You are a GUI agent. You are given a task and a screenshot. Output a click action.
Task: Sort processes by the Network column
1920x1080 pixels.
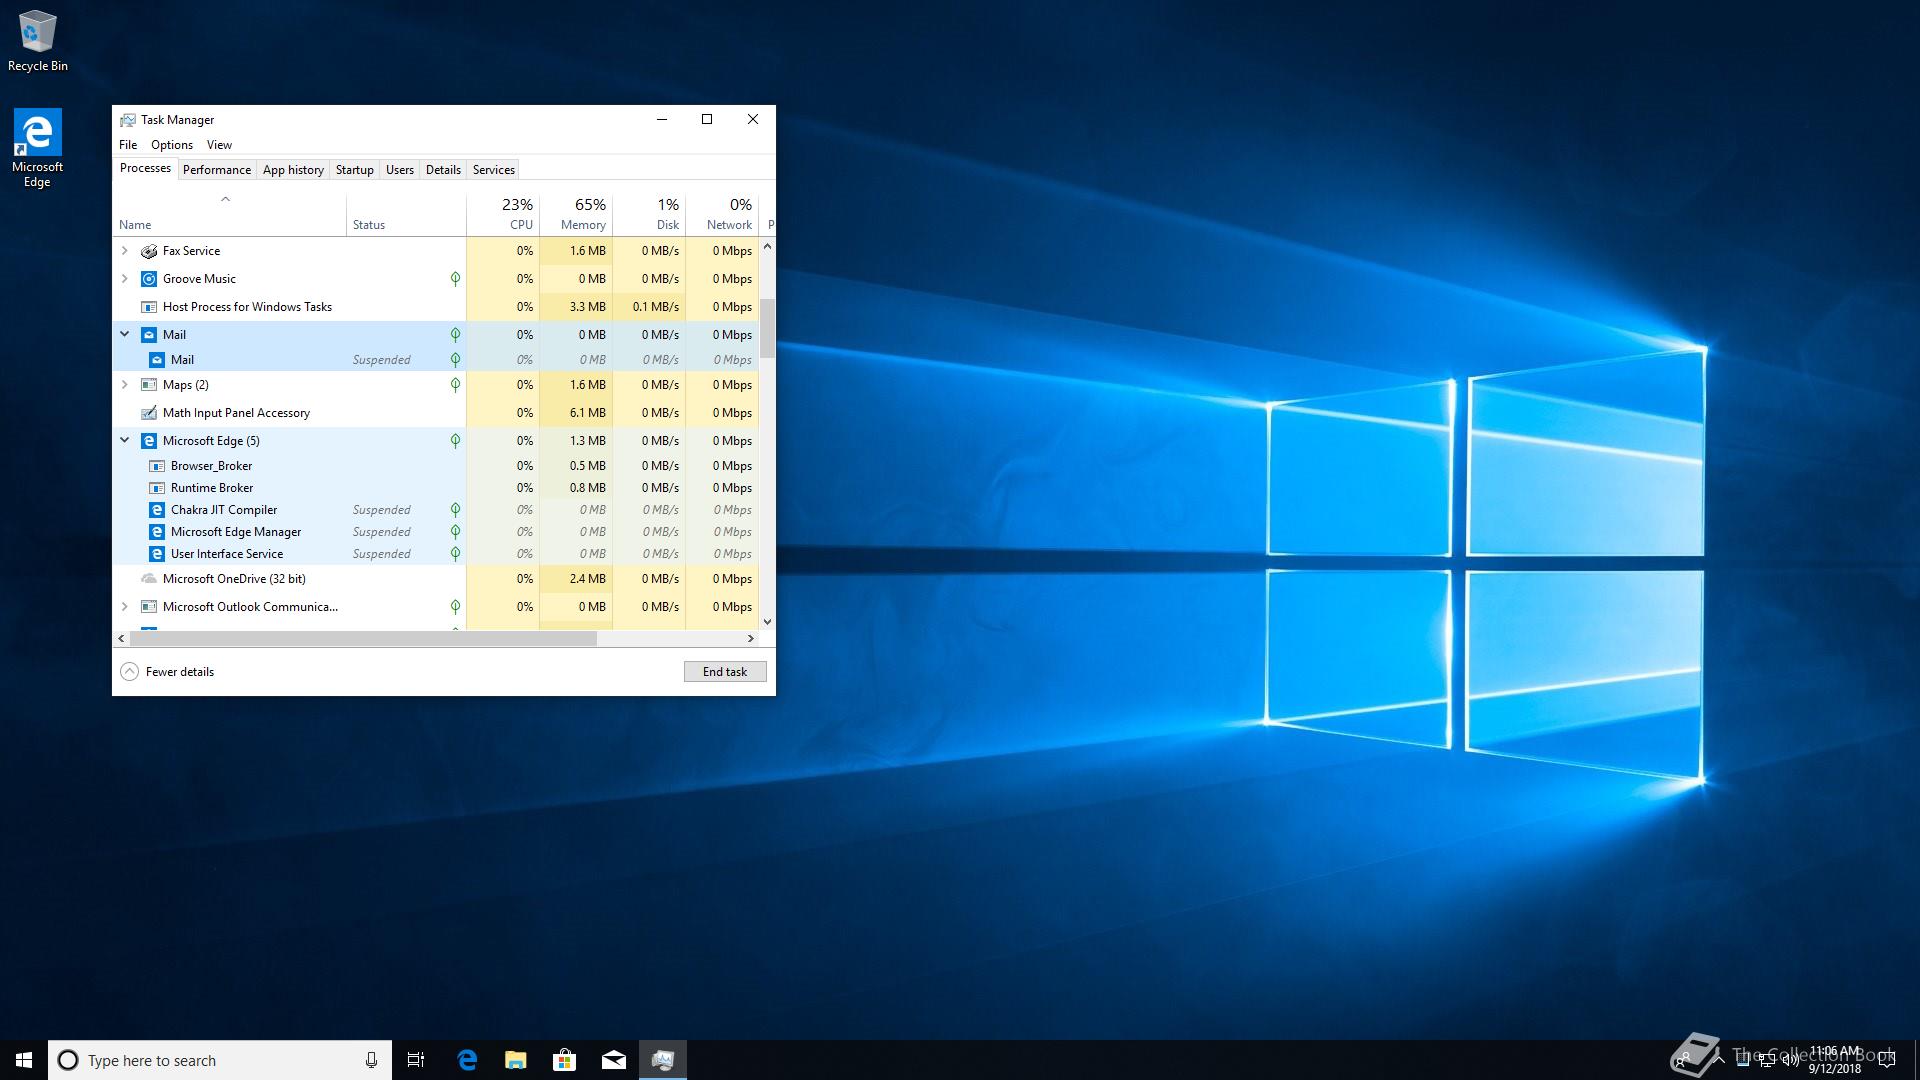point(722,214)
